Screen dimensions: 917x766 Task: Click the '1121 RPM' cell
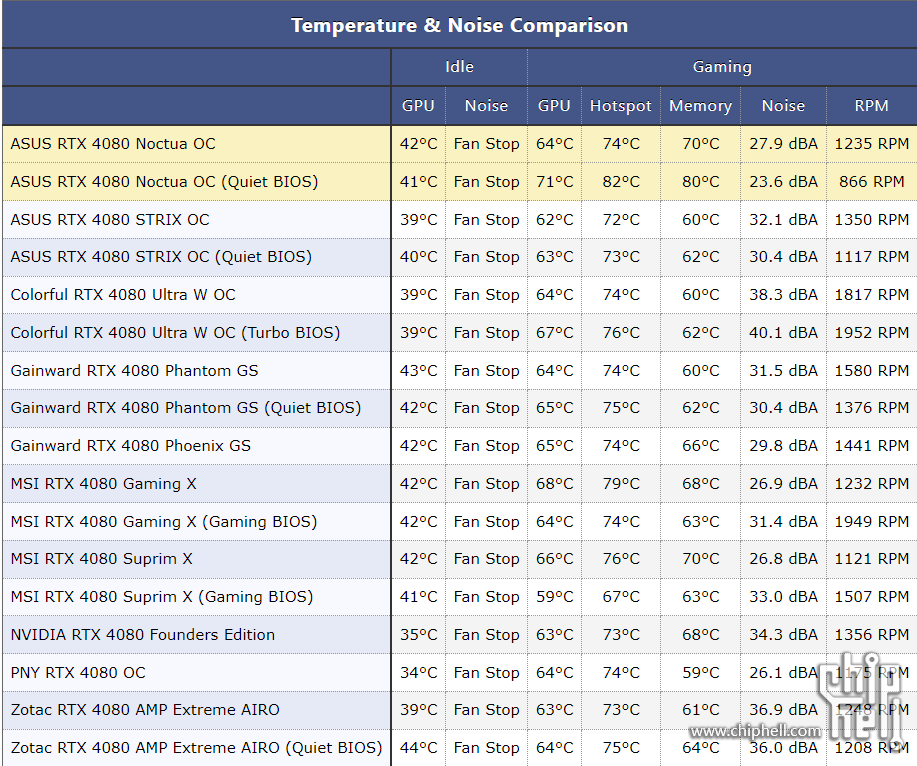[x=871, y=559]
